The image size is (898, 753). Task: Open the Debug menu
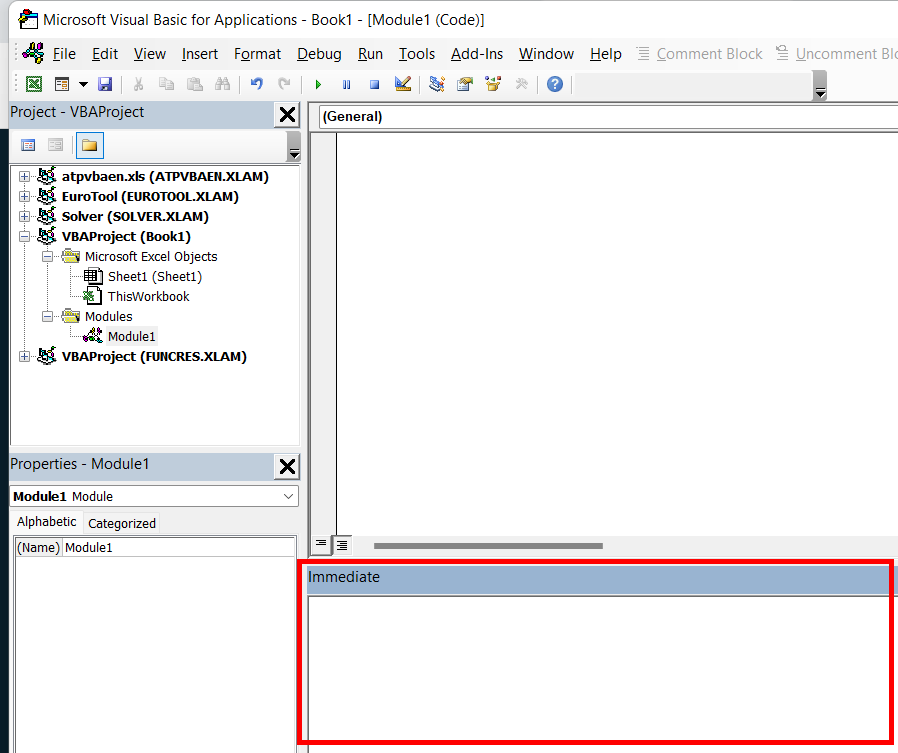(319, 54)
